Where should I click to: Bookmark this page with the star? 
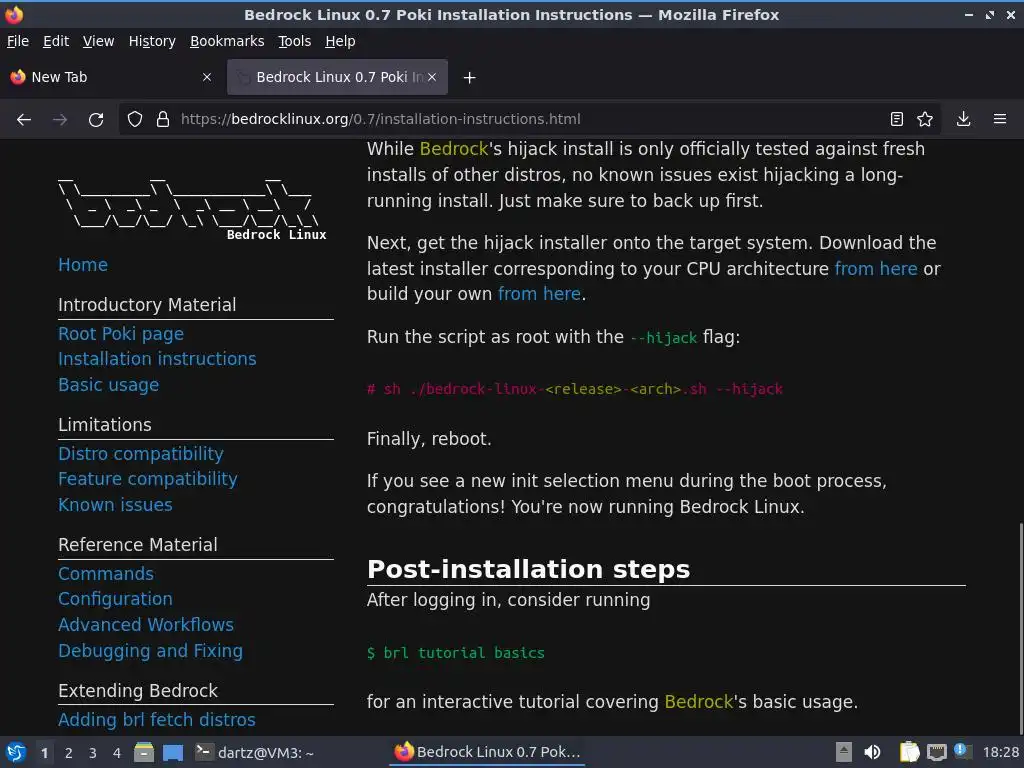click(925, 120)
